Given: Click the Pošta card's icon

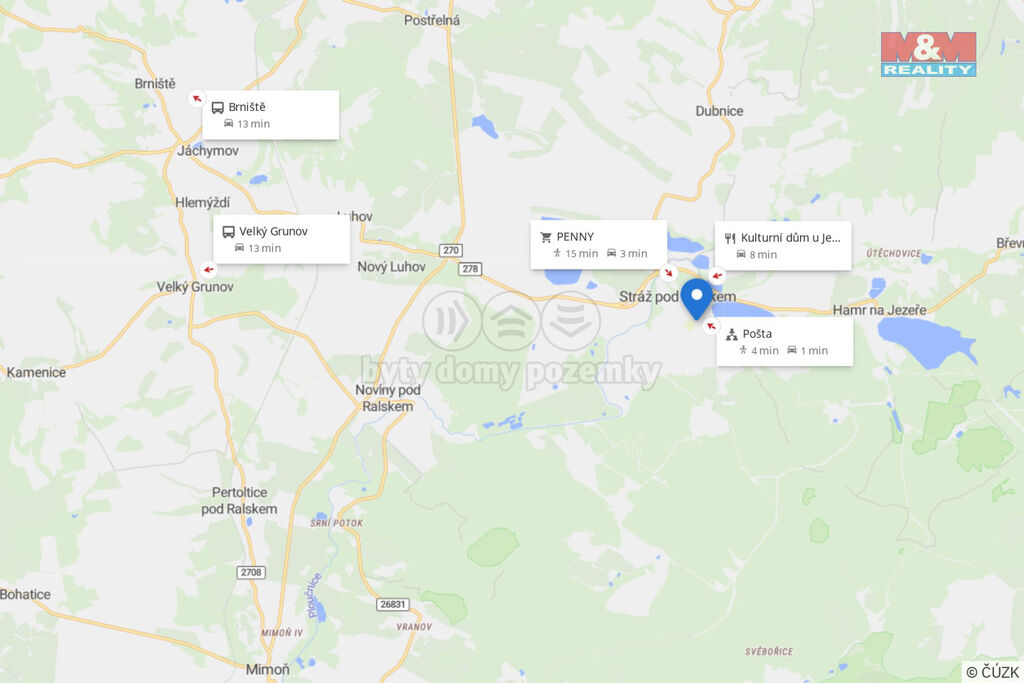Looking at the screenshot, I should [731, 334].
